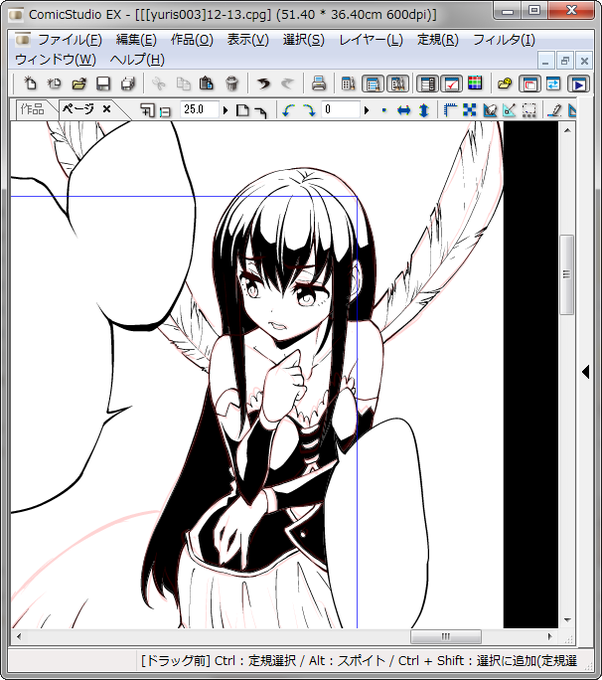602x680 pixels.
Task: Open the ヘルプ(H) menu
Action: [137, 59]
